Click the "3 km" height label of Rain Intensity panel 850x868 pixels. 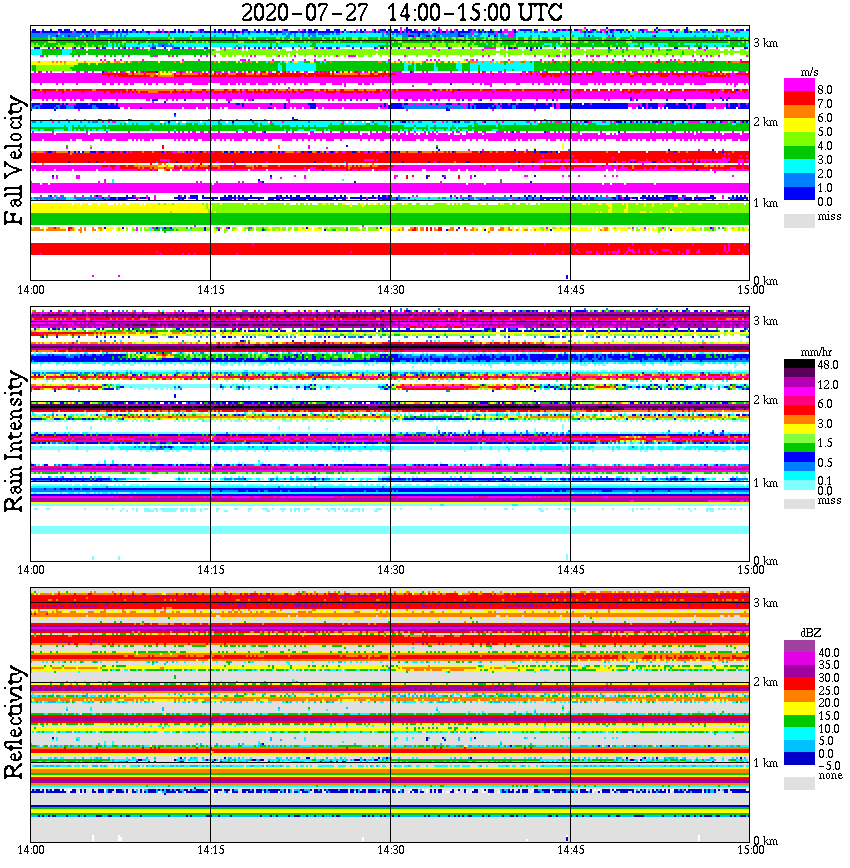click(x=766, y=321)
